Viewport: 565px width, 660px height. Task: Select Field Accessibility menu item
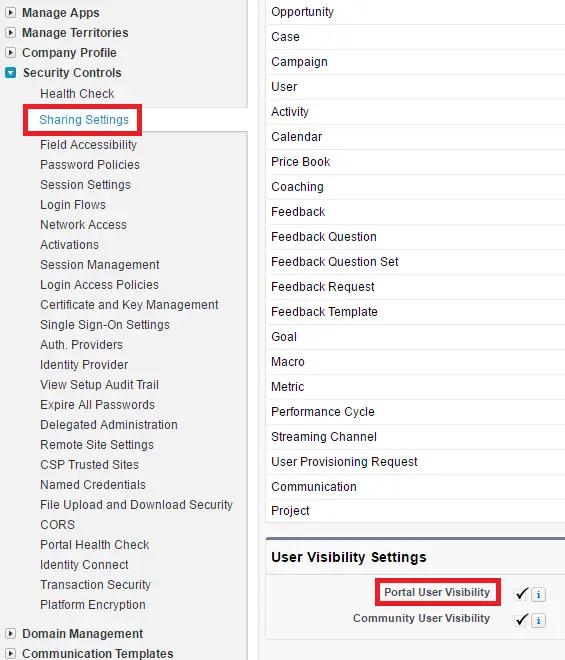point(88,145)
